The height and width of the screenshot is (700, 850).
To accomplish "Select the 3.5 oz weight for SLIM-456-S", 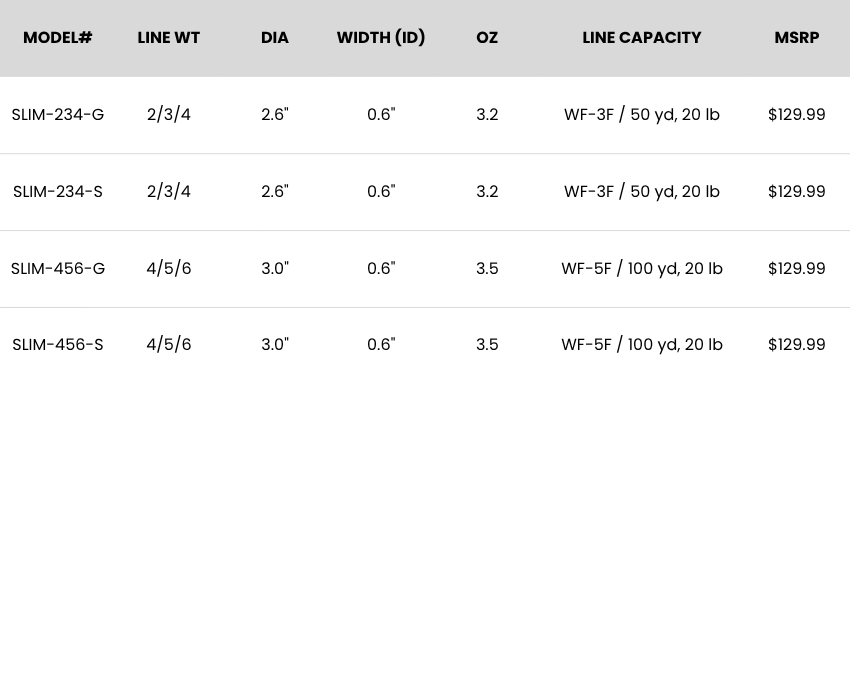I will (487, 345).
